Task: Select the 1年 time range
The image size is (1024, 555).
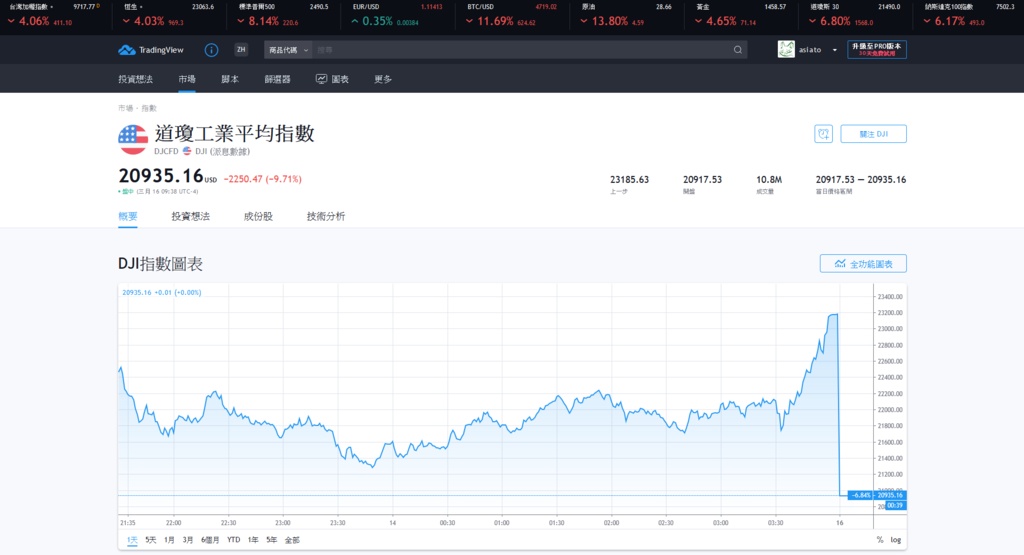Action: tap(253, 540)
